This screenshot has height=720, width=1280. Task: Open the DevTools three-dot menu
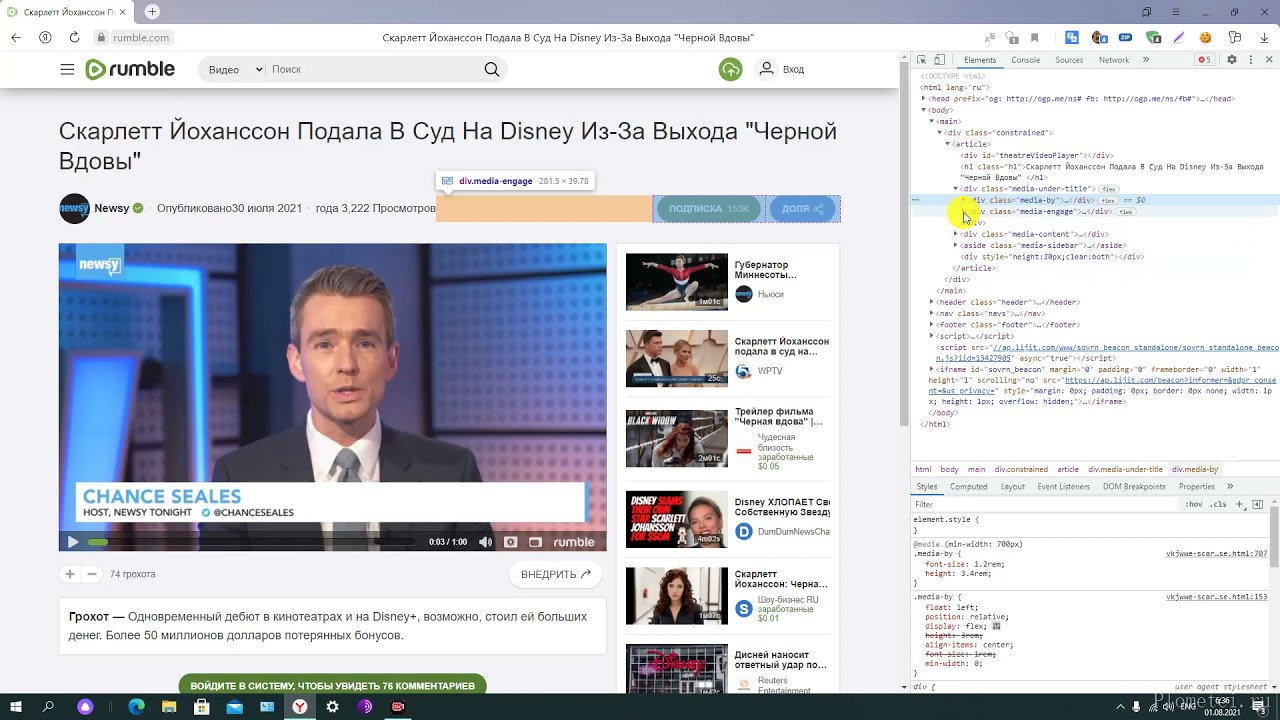point(1250,60)
